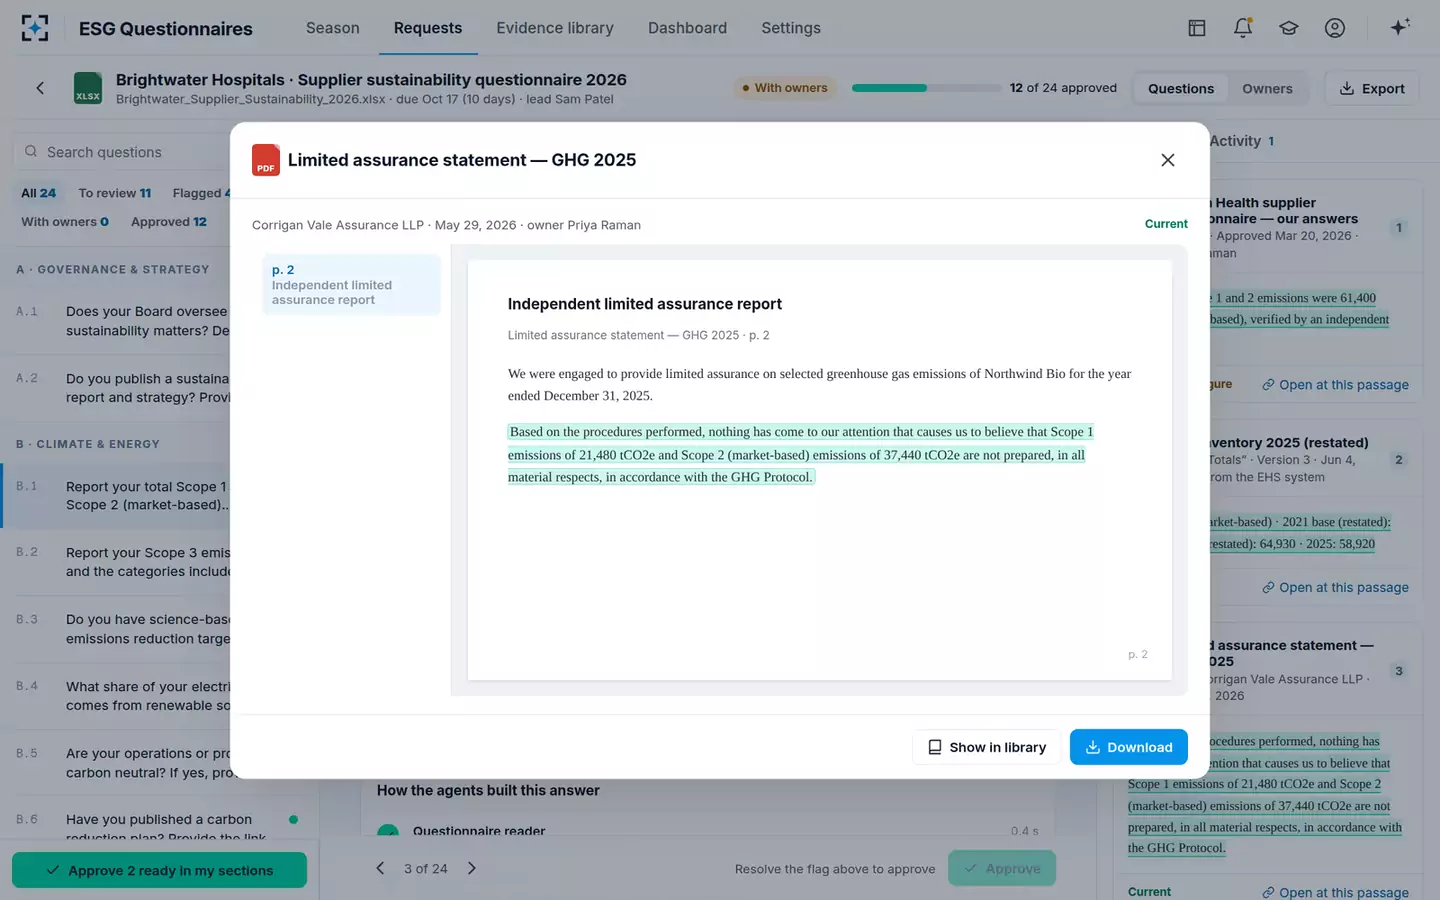Click the PDF icon in the dialog header
This screenshot has width=1440, height=900.
point(265,160)
